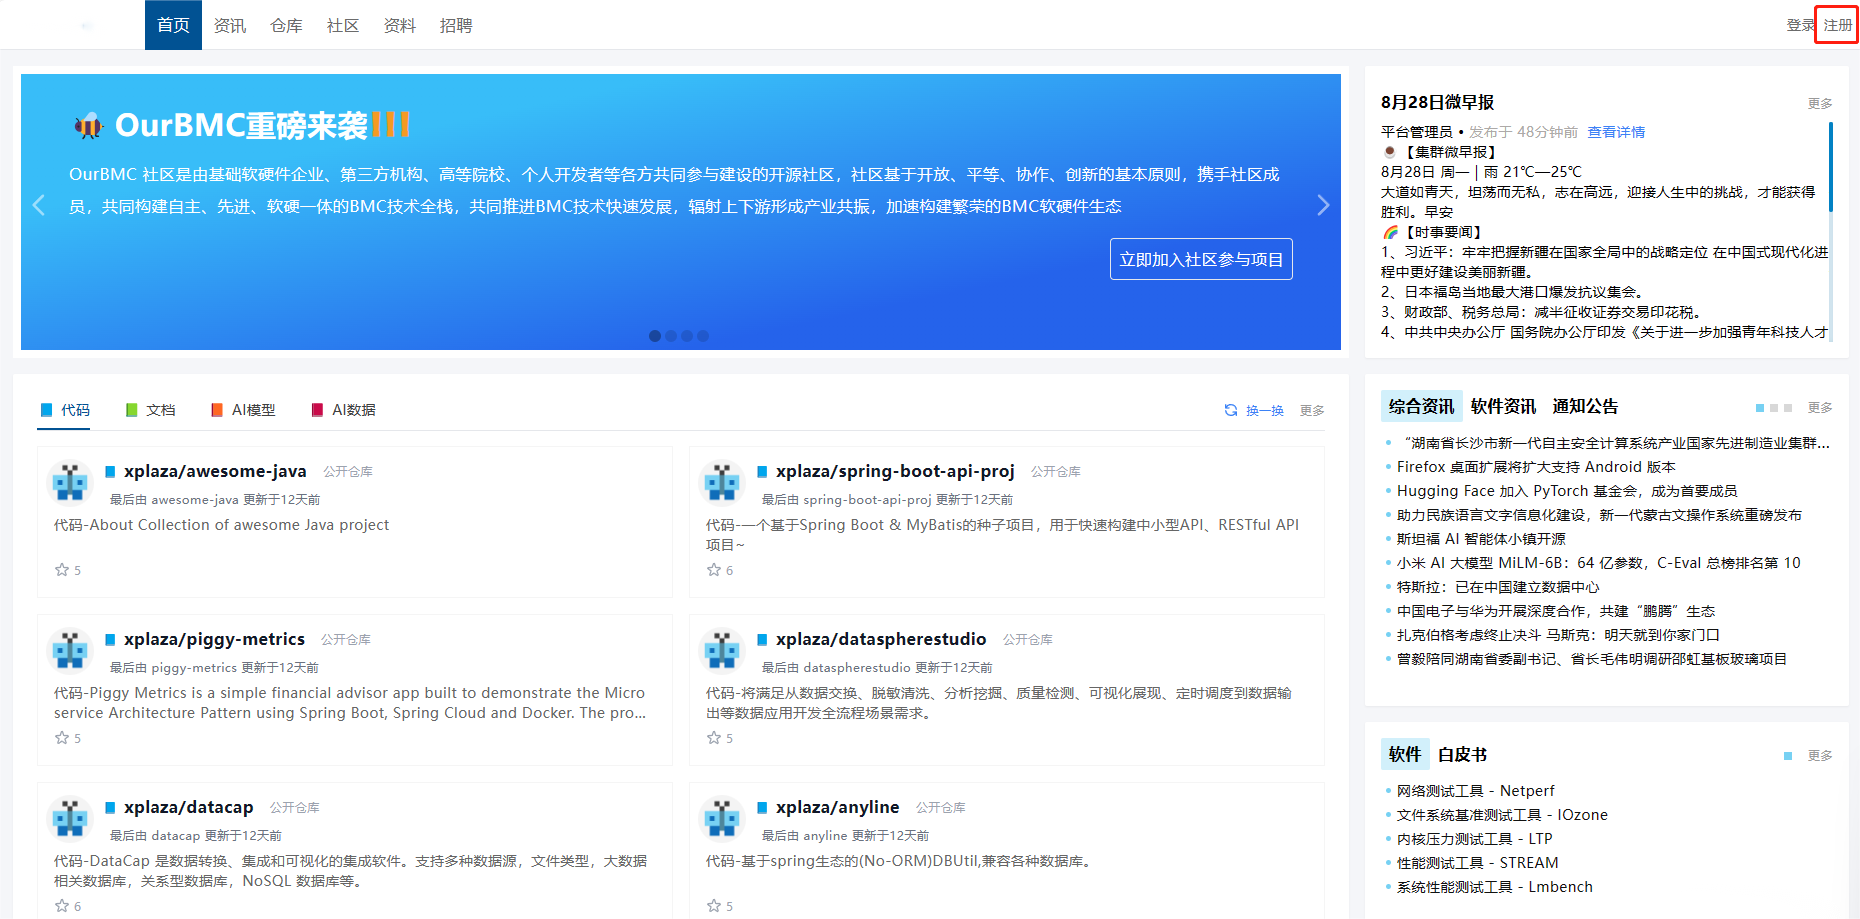Select the first carousel indicator dot
This screenshot has height=919, width=1860.
tap(655, 336)
